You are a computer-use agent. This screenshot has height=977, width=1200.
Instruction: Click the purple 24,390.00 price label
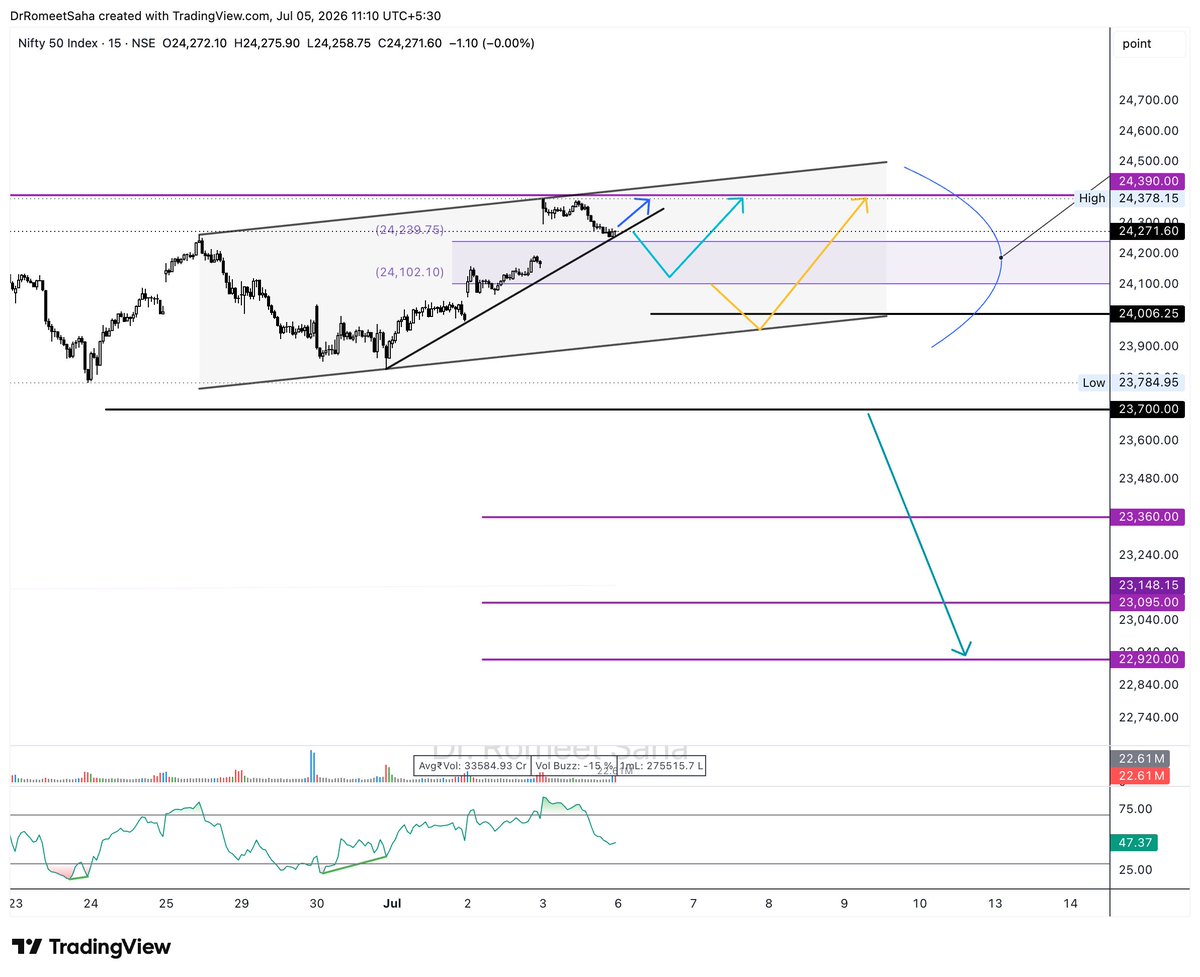pos(1148,181)
